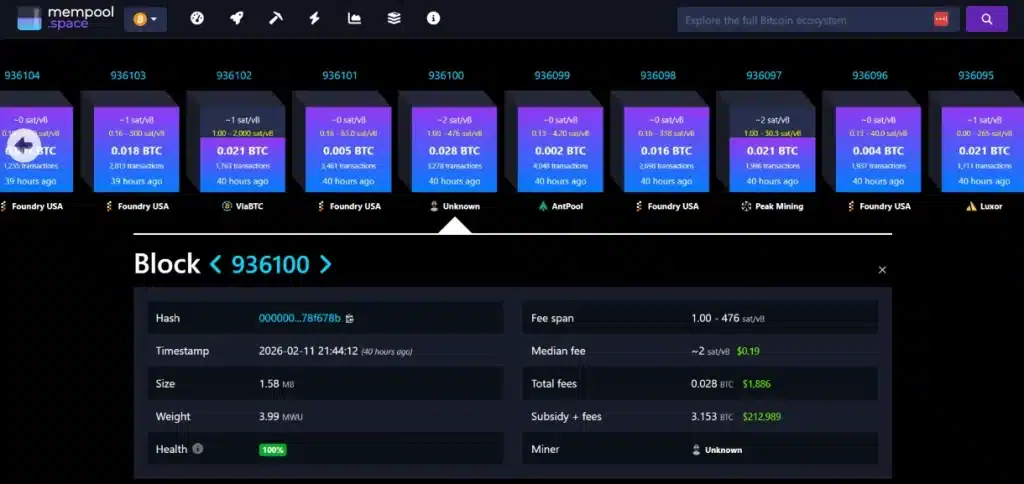This screenshot has width=1024, height=484.
Task: Click the Health info icon
Action: coord(198,449)
